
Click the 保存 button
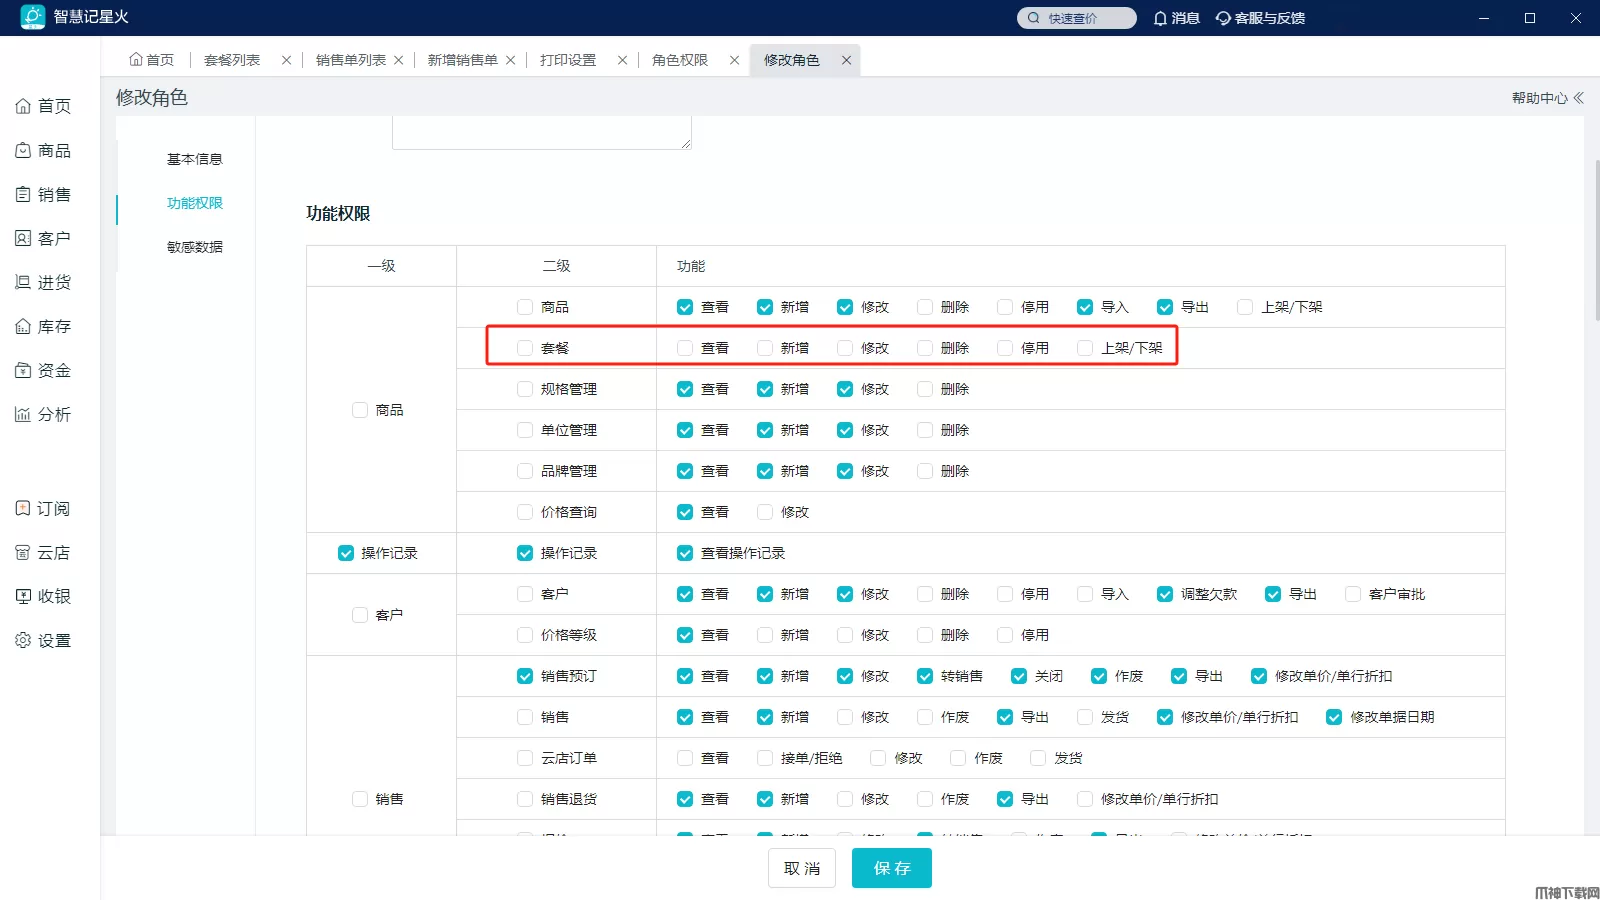pyautogui.click(x=891, y=868)
